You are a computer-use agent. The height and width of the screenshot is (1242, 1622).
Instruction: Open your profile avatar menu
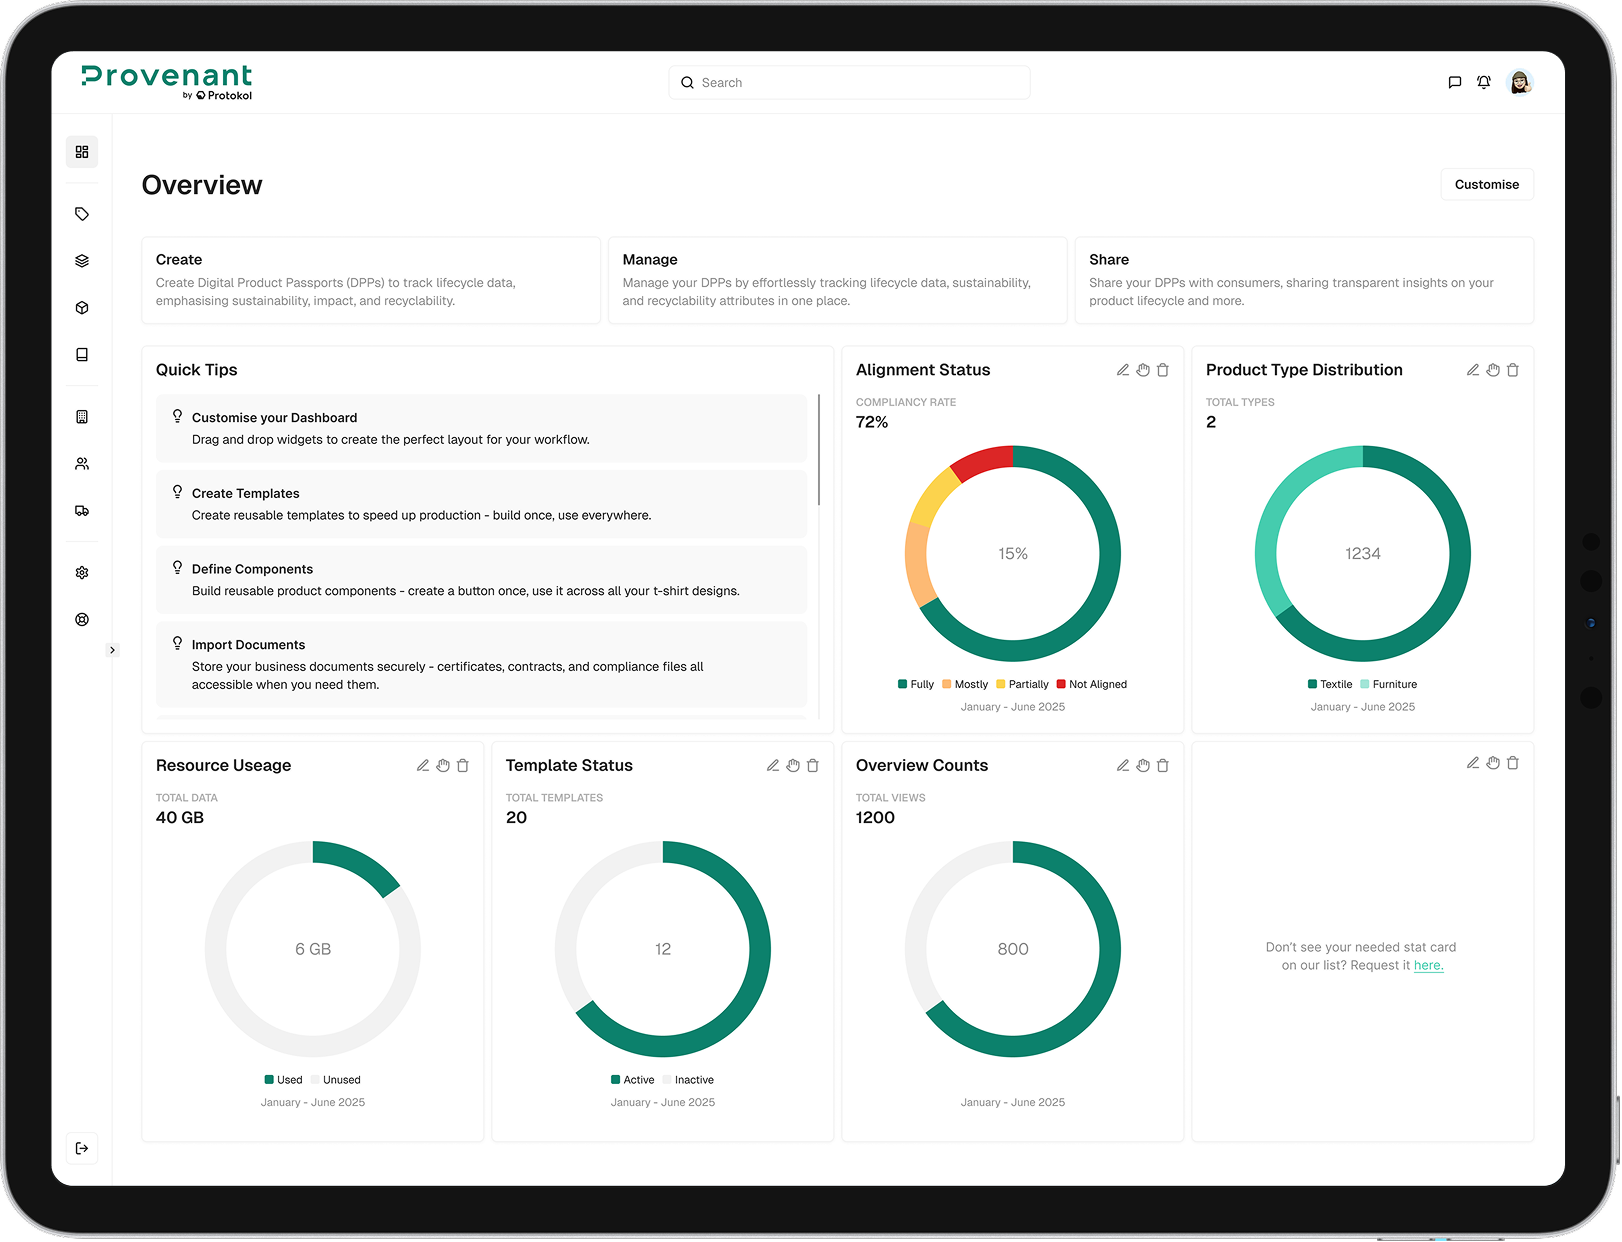[1520, 82]
